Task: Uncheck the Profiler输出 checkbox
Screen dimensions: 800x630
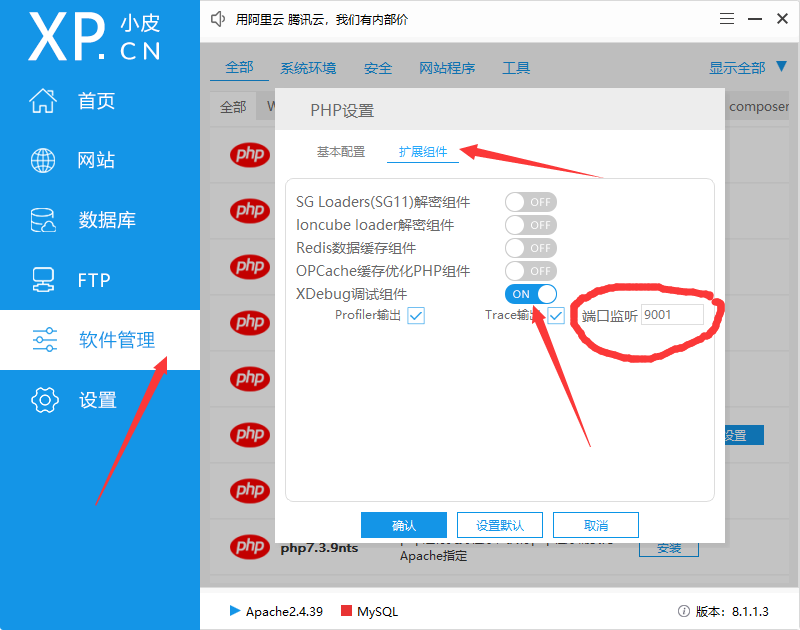Action: (416, 316)
